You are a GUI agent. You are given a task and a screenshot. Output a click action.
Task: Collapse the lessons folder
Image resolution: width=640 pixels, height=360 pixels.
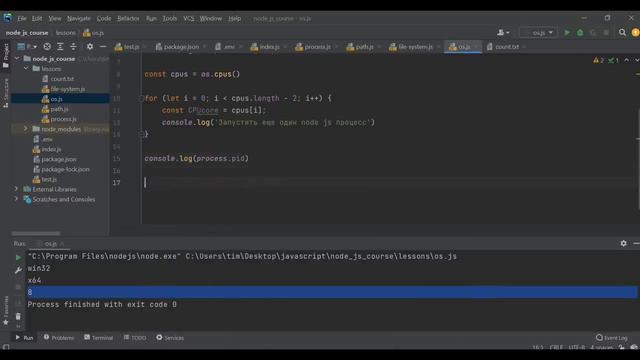[26, 69]
